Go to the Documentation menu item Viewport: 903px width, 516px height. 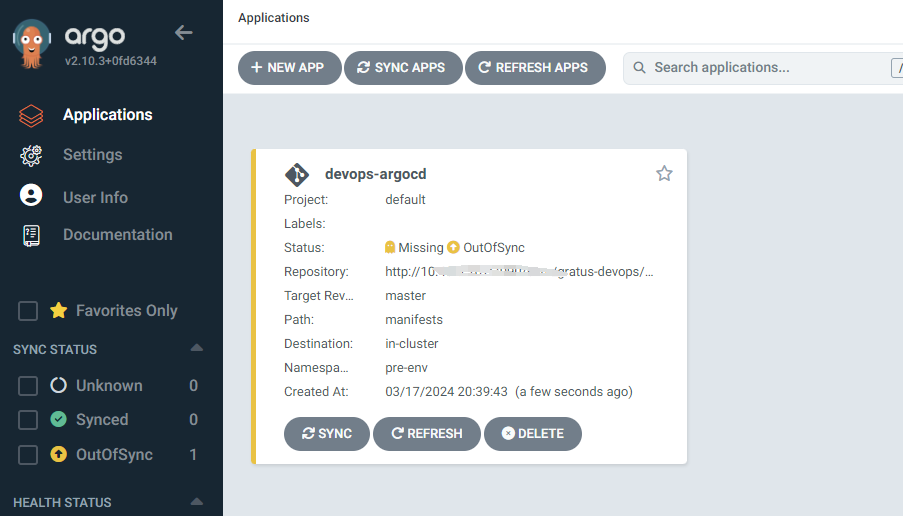coord(117,235)
